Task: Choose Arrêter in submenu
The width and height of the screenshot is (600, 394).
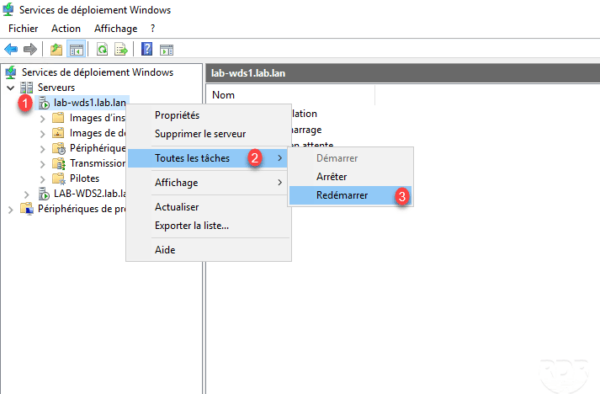Action: tap(350, 177)
